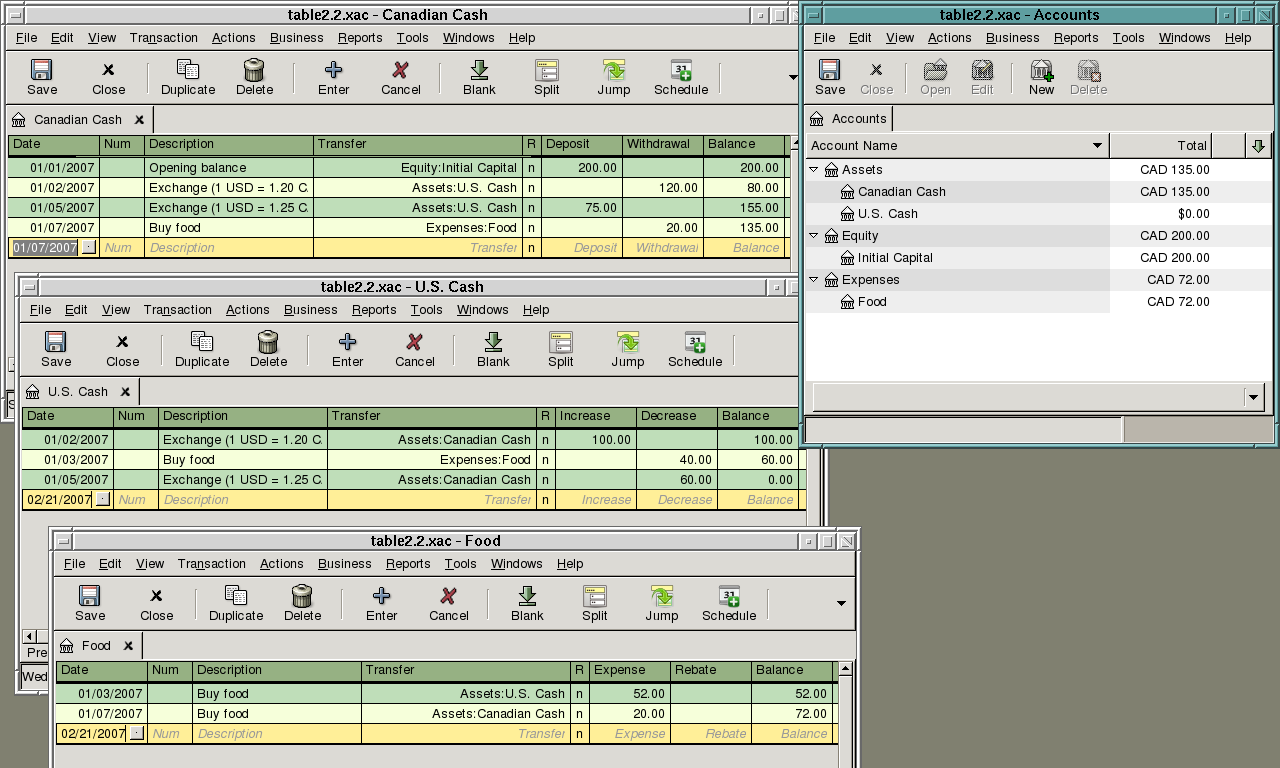Toggle reconcile flag for 01/03/2007 Food register entry
1280x768 pixels.
[x=579, y=694]
